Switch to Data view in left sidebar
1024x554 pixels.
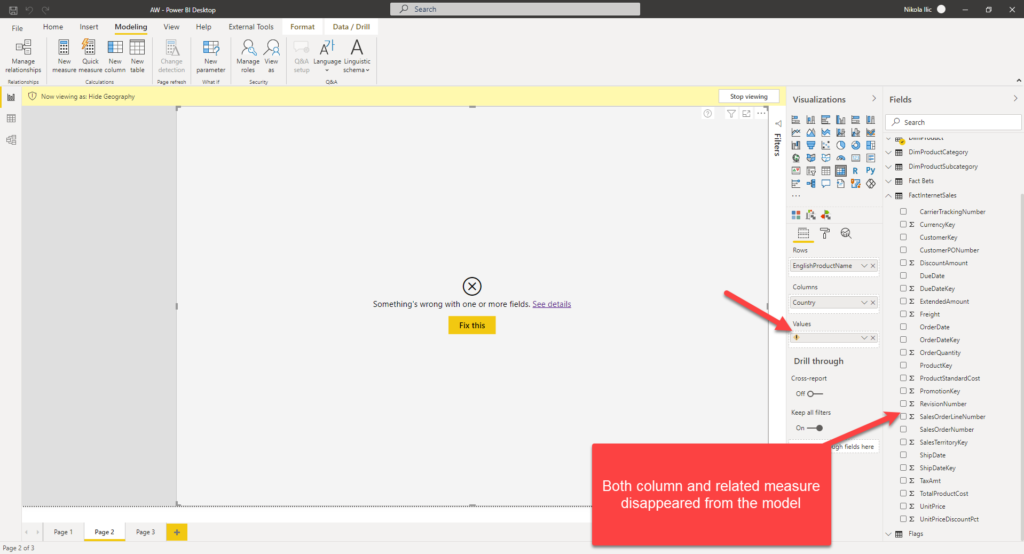point(11,118)
